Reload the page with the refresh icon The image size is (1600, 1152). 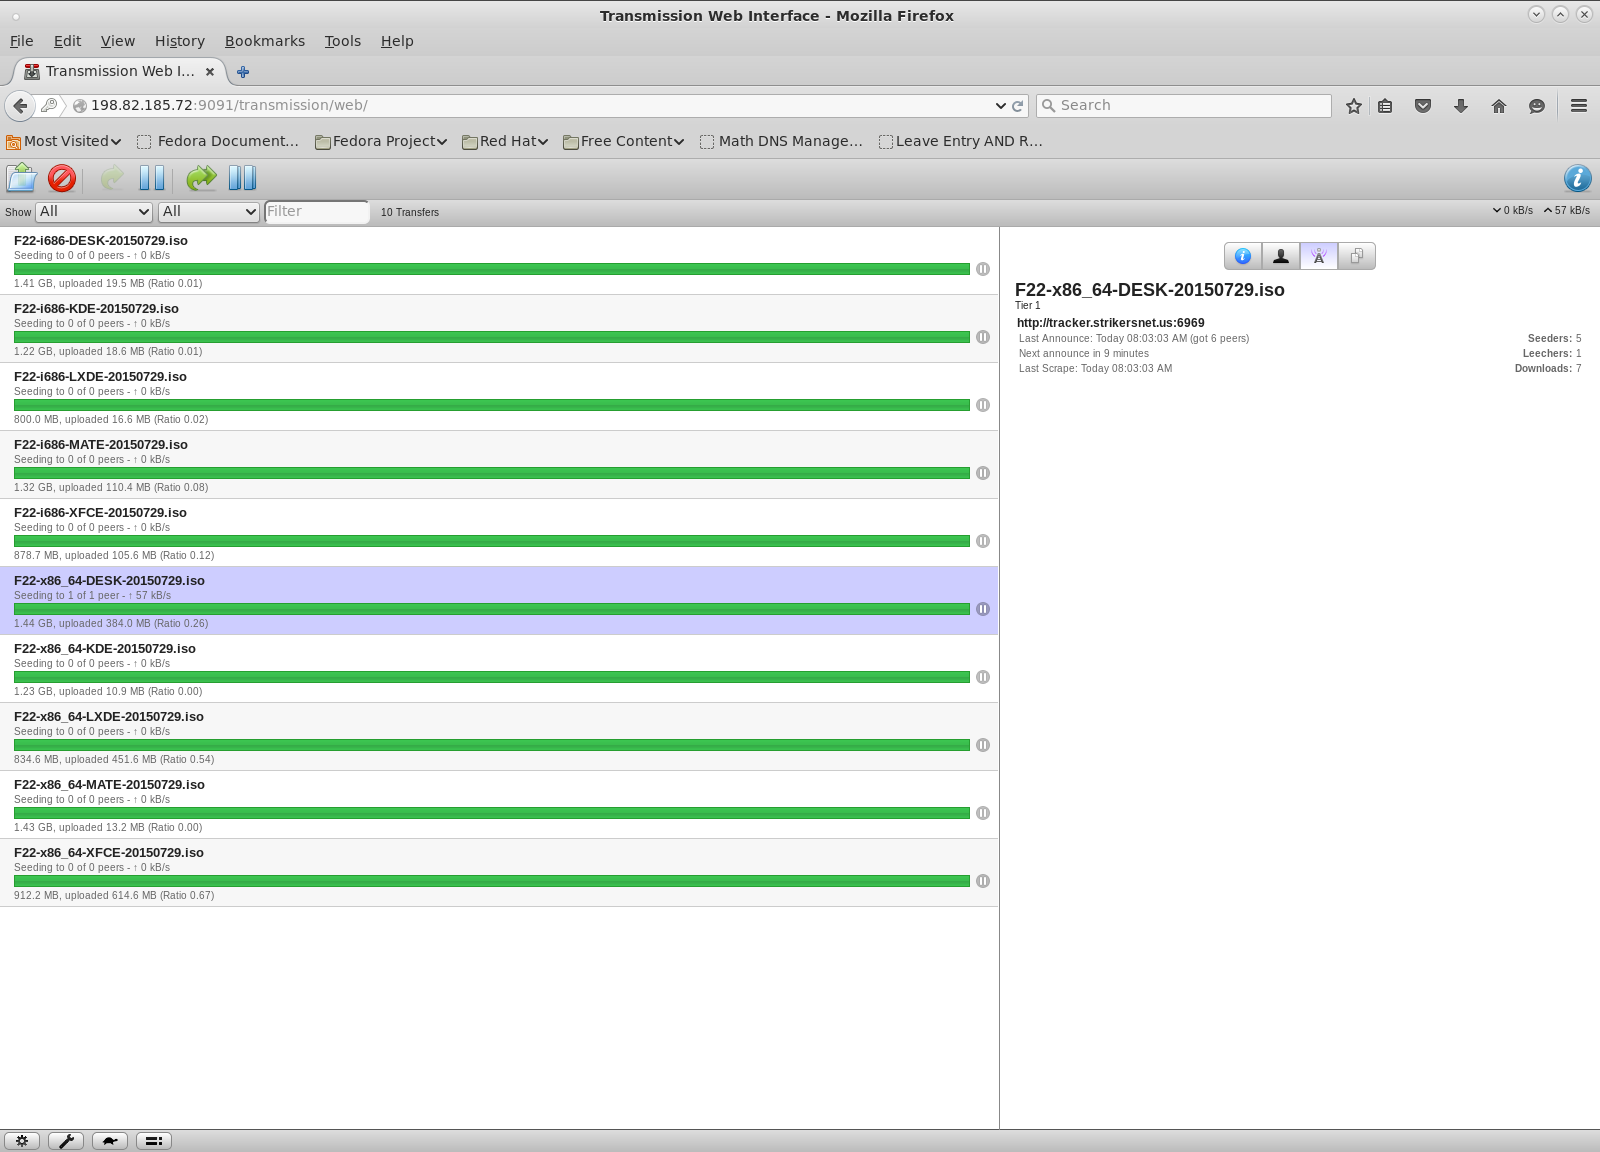(x=1018, y=106)
